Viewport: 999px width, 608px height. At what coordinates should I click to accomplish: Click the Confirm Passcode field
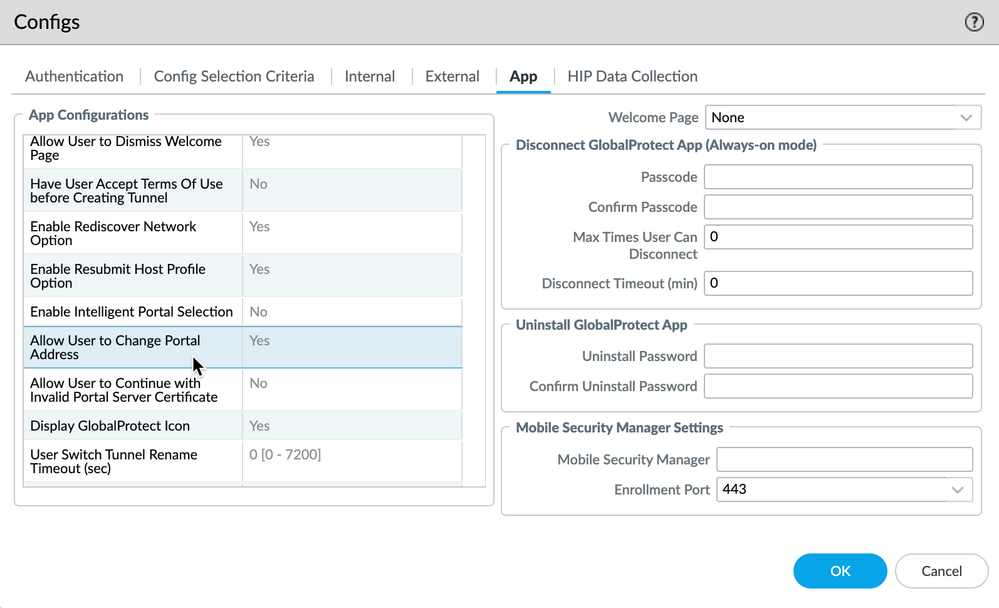point(838,207)
